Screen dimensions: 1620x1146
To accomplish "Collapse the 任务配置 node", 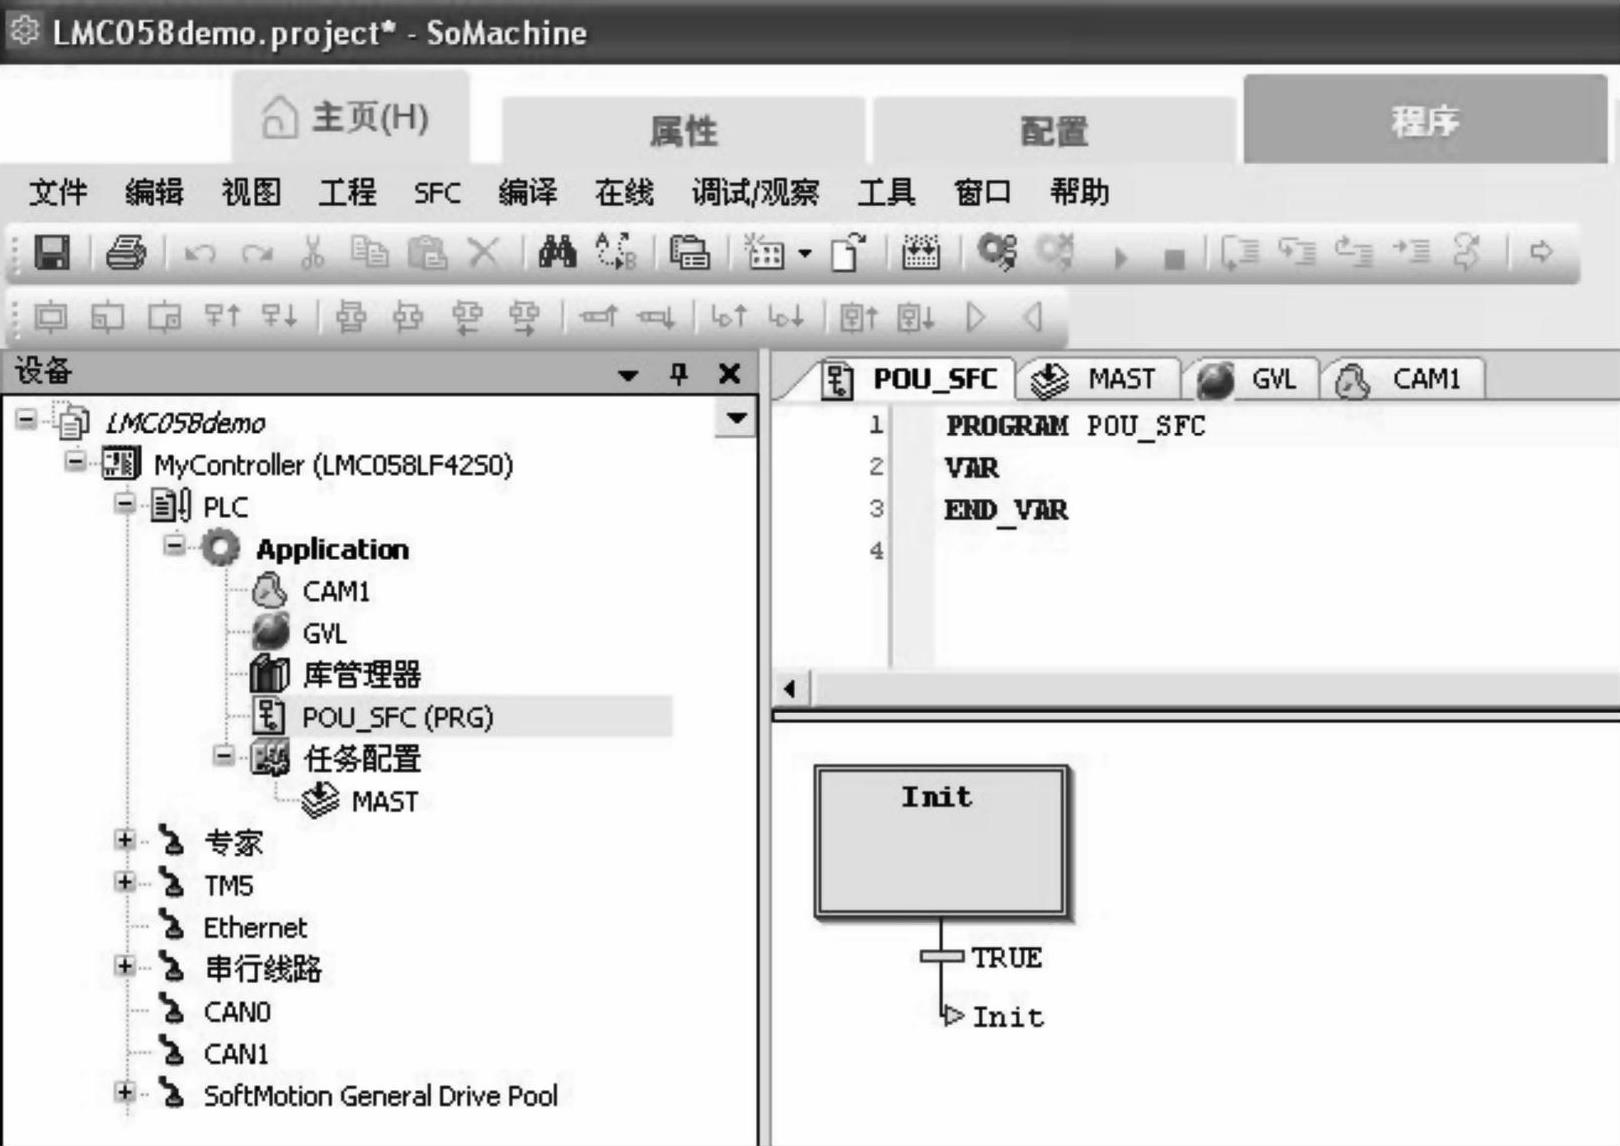I will [224, 756].
